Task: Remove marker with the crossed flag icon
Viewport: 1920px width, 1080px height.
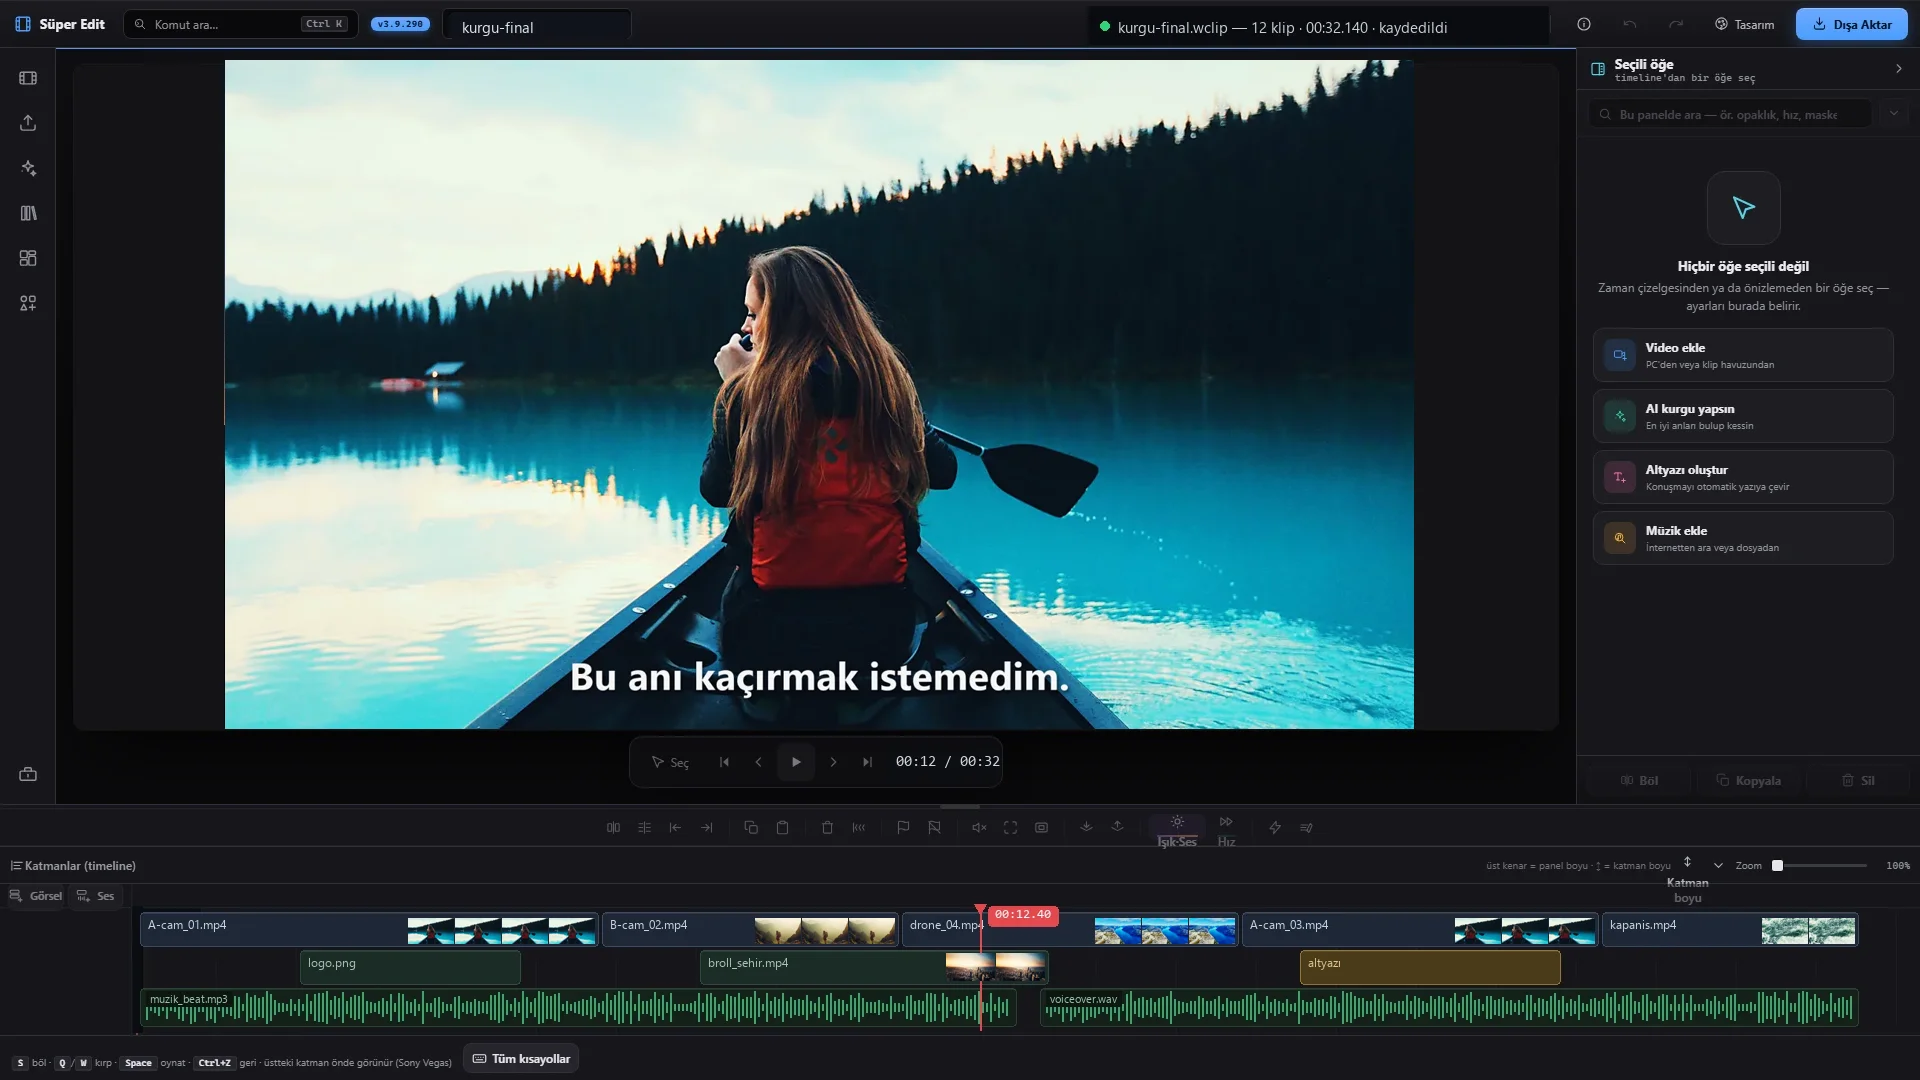Action: click(x=934, y=828)
